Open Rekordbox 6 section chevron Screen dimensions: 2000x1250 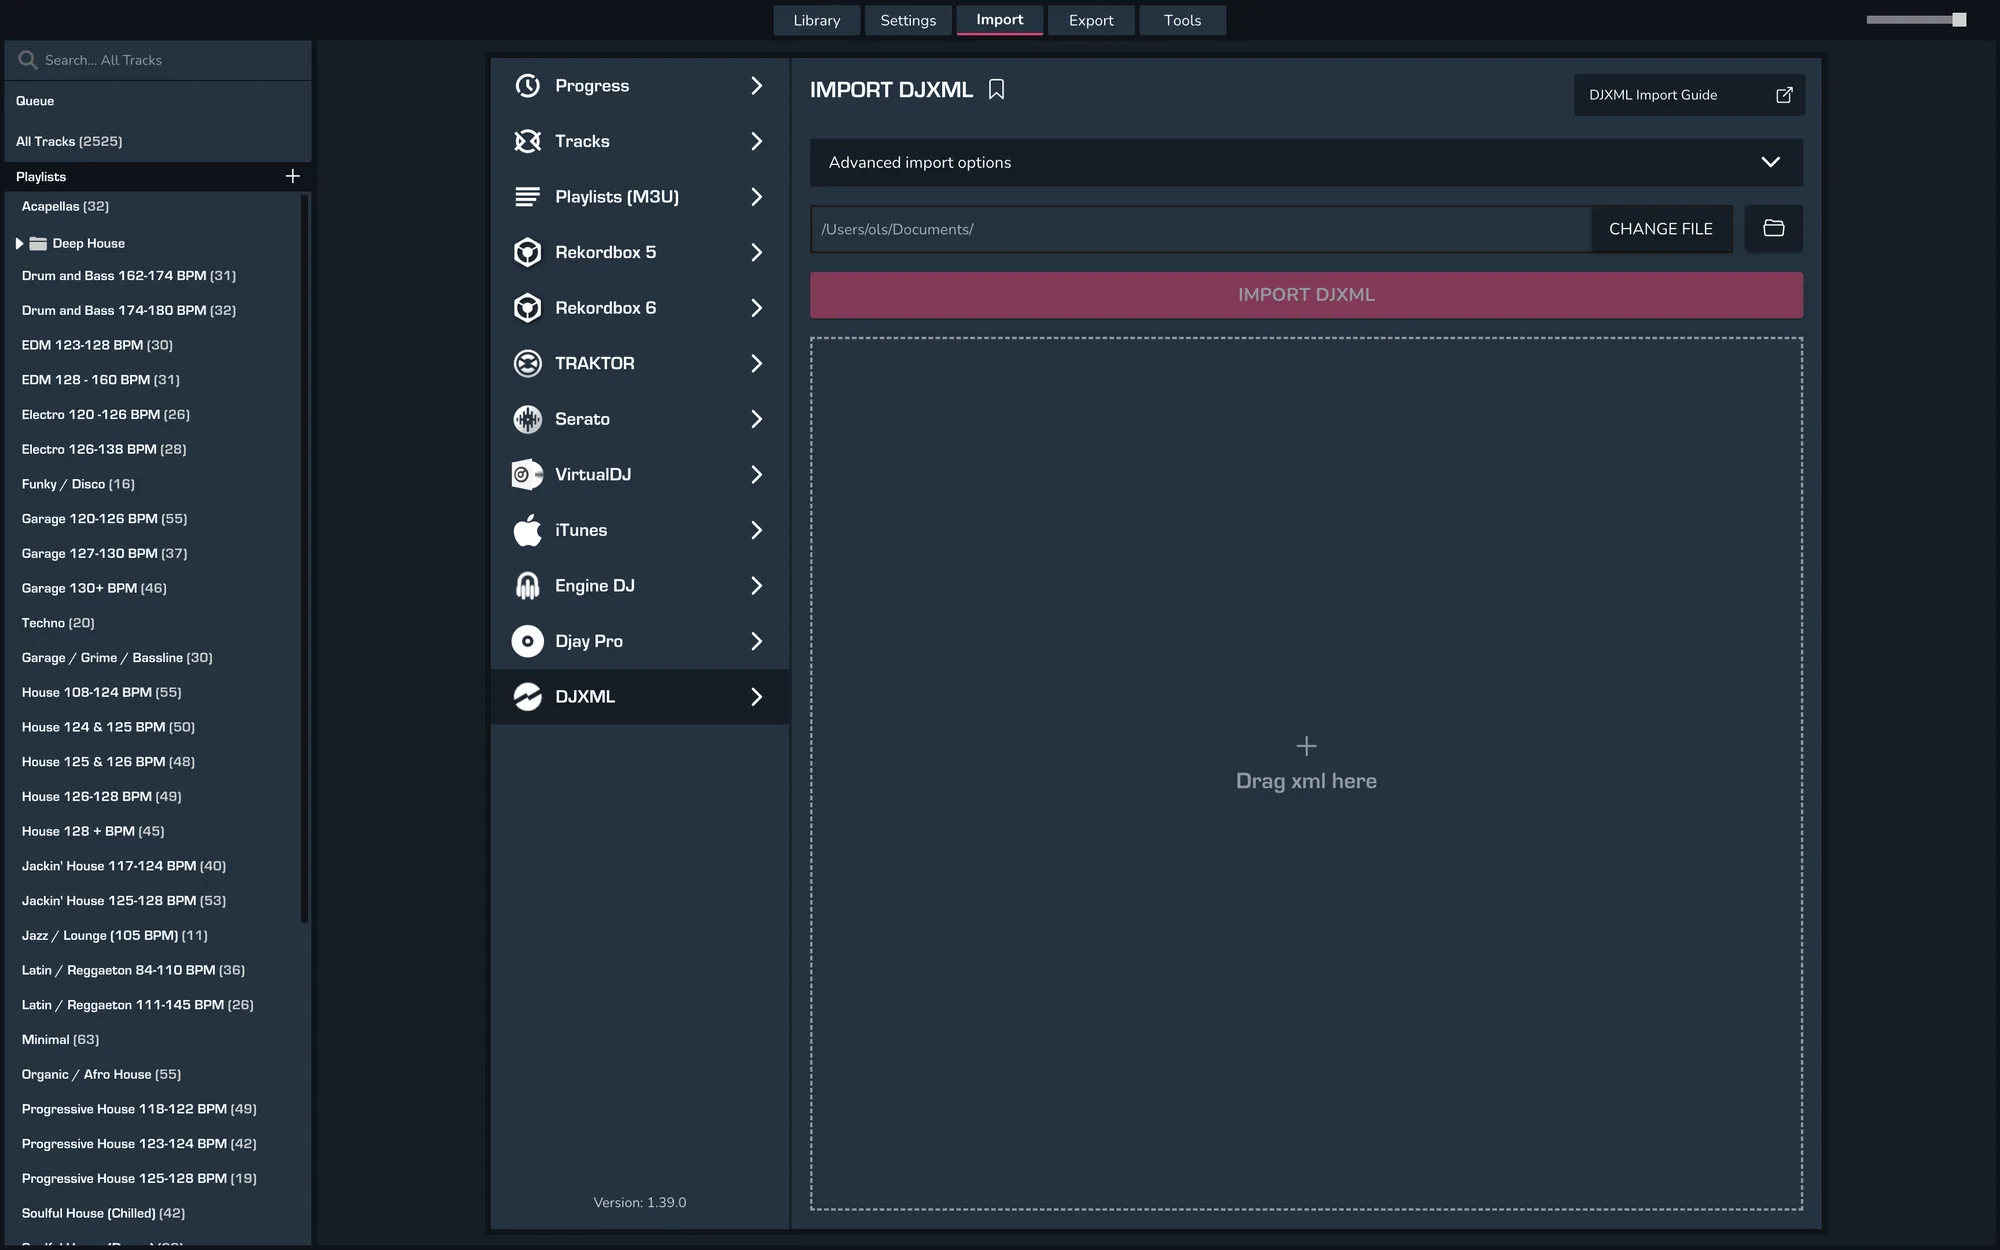pos(756,308)
